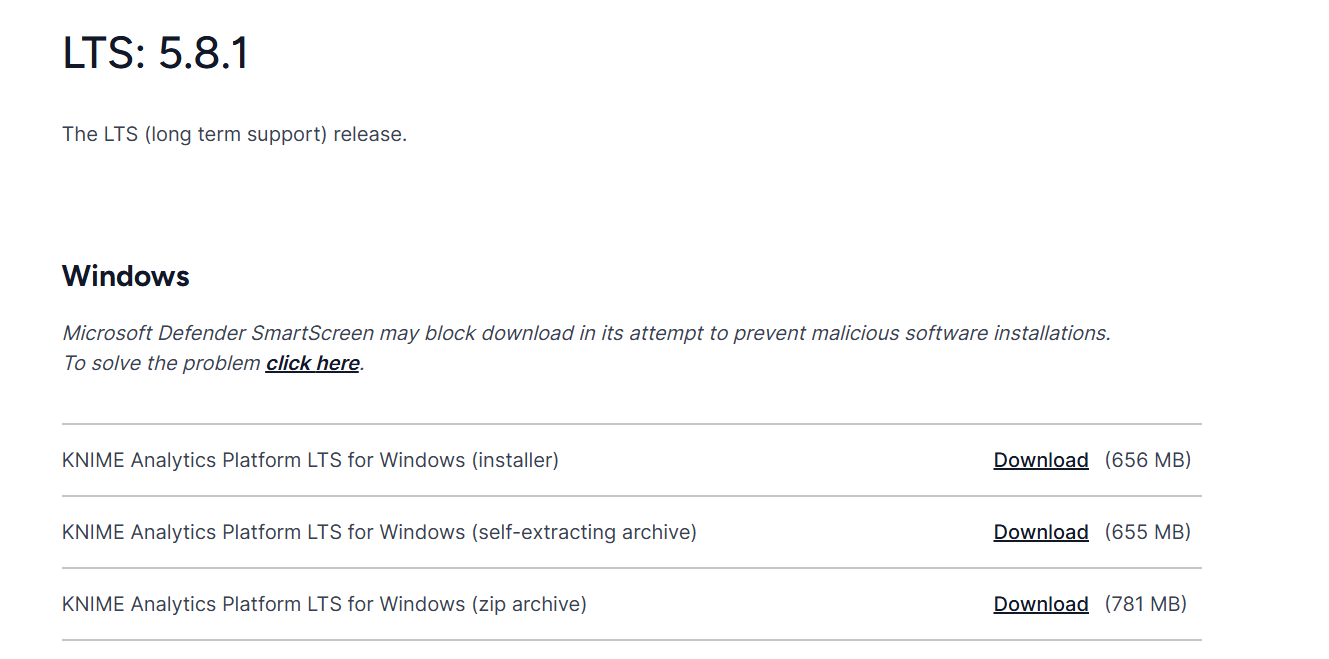1329x659 pixels.
Task: Click the '5.8.1' version number in heading
Action: [x=204, y=53]
